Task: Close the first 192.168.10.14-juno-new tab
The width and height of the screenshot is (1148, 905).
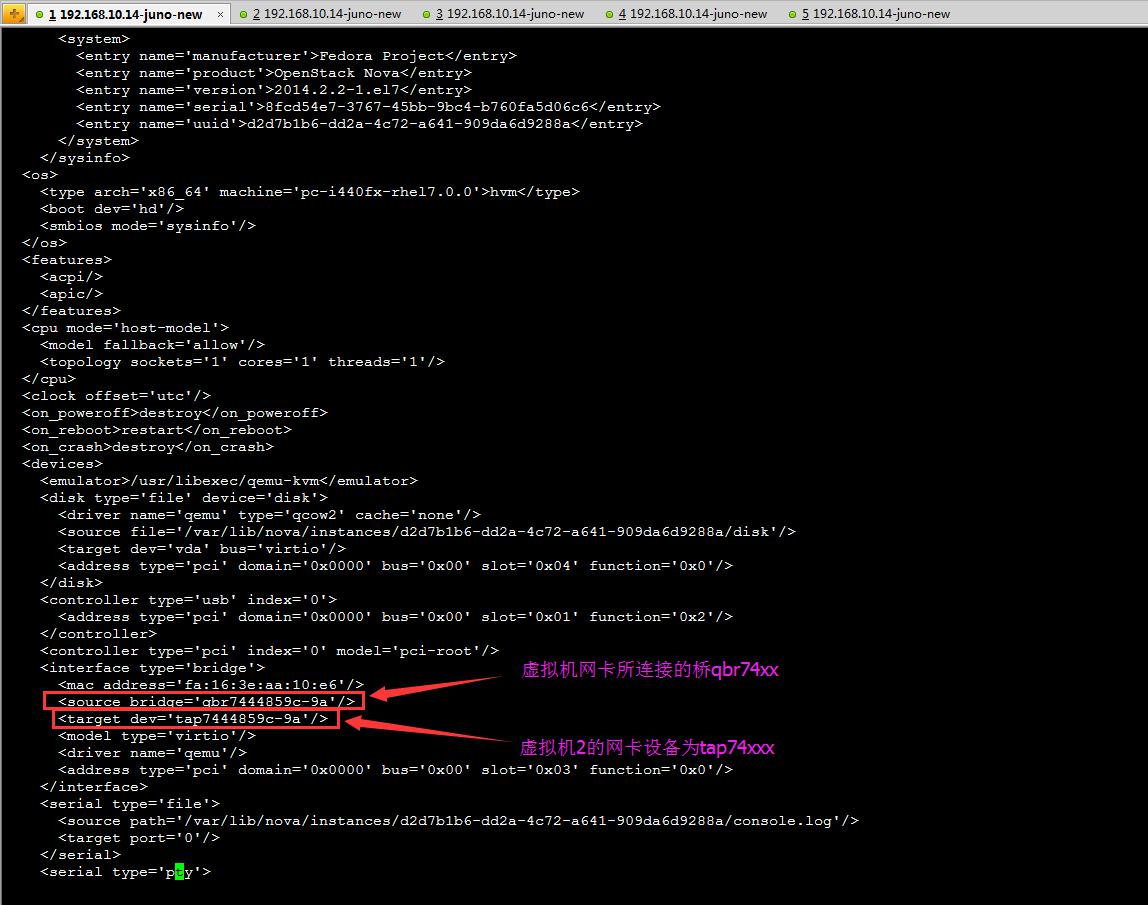Action: tap(221, 14)
